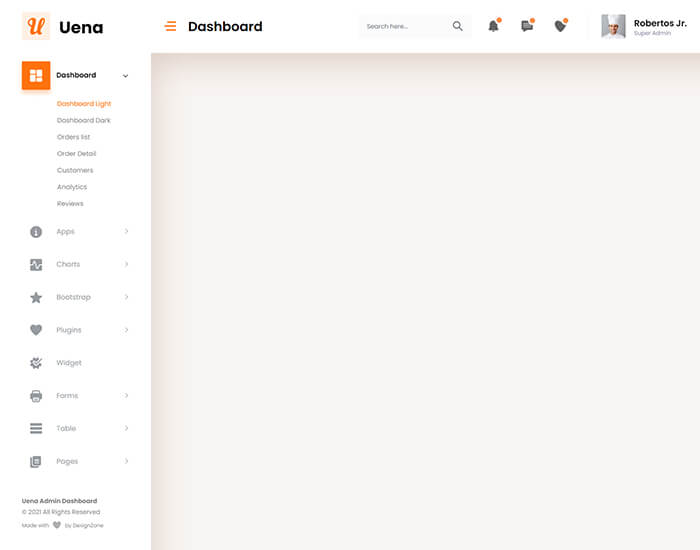Click the orange Dashboard grid icon
Screen dimensions: 700x550
pos(36,75)
